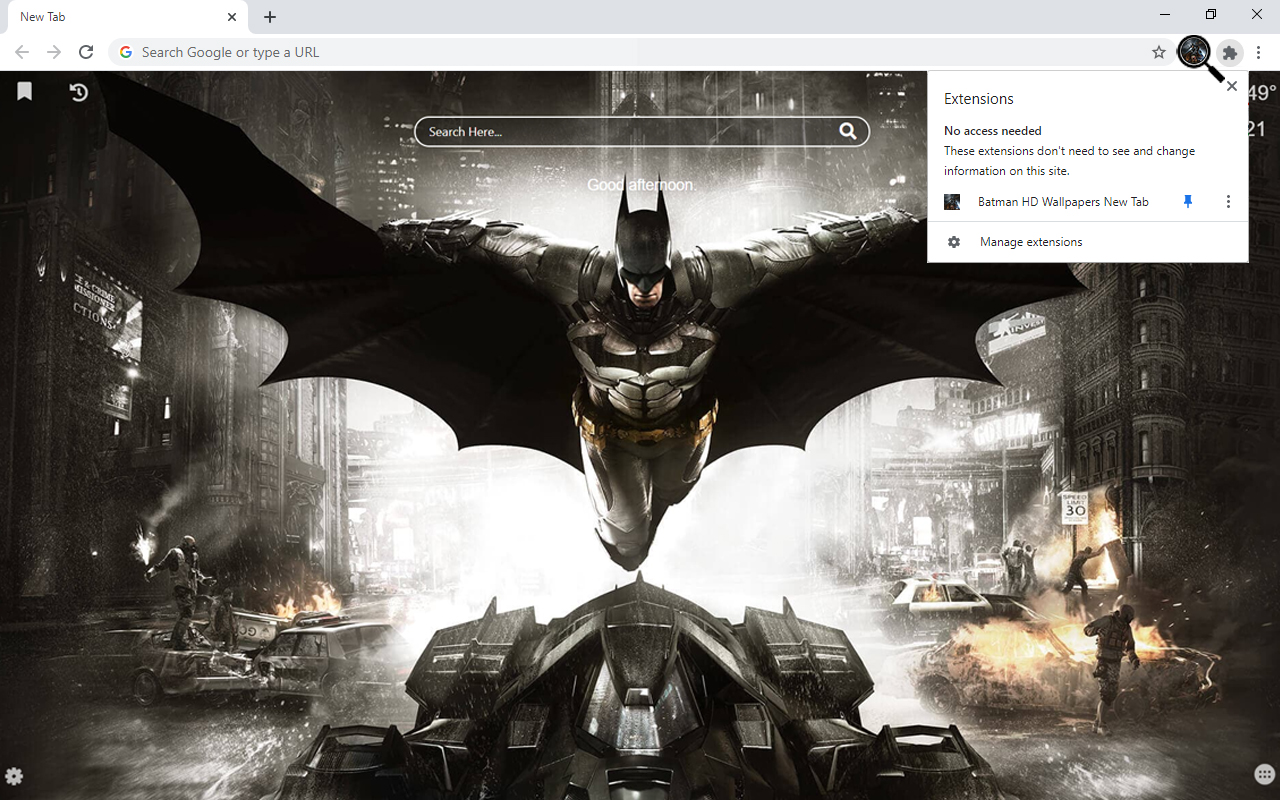This screenshot has width=1280, height=800.
Task: Open Chrome's three-dot menu
Action: (x=1259, y=52)
